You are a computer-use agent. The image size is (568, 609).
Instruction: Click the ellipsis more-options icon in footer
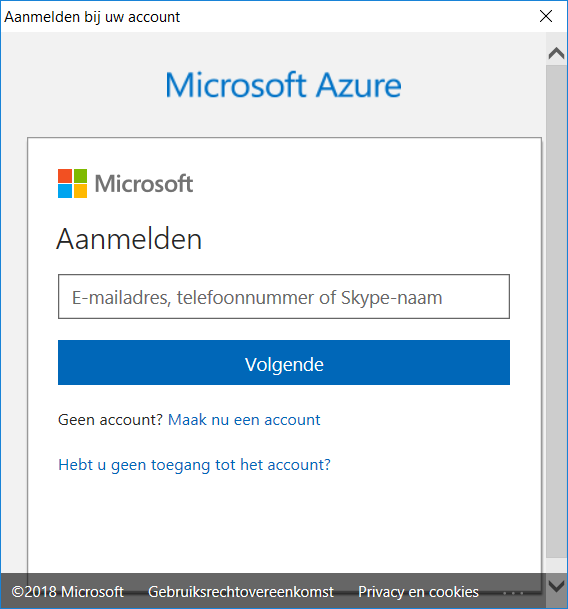(x=512, y=593)
